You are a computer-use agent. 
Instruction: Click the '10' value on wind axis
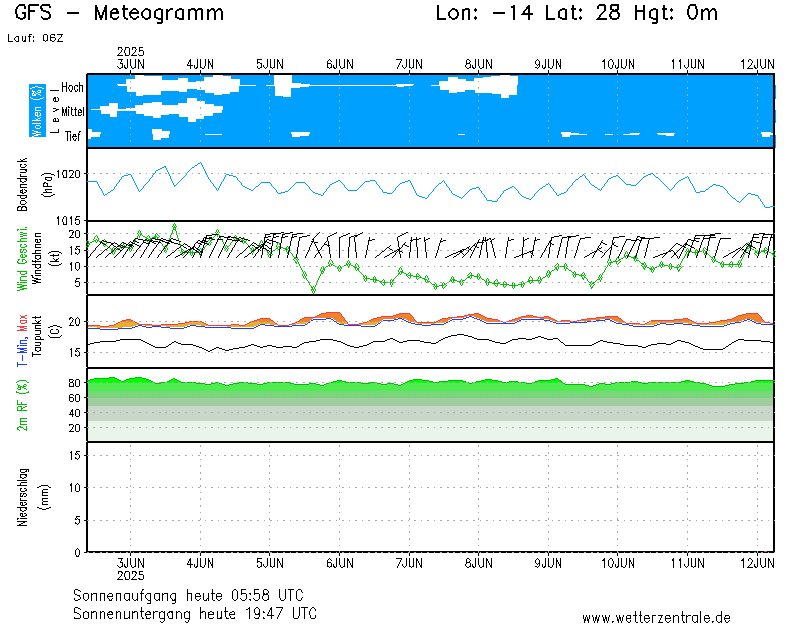tap(75, 266)
